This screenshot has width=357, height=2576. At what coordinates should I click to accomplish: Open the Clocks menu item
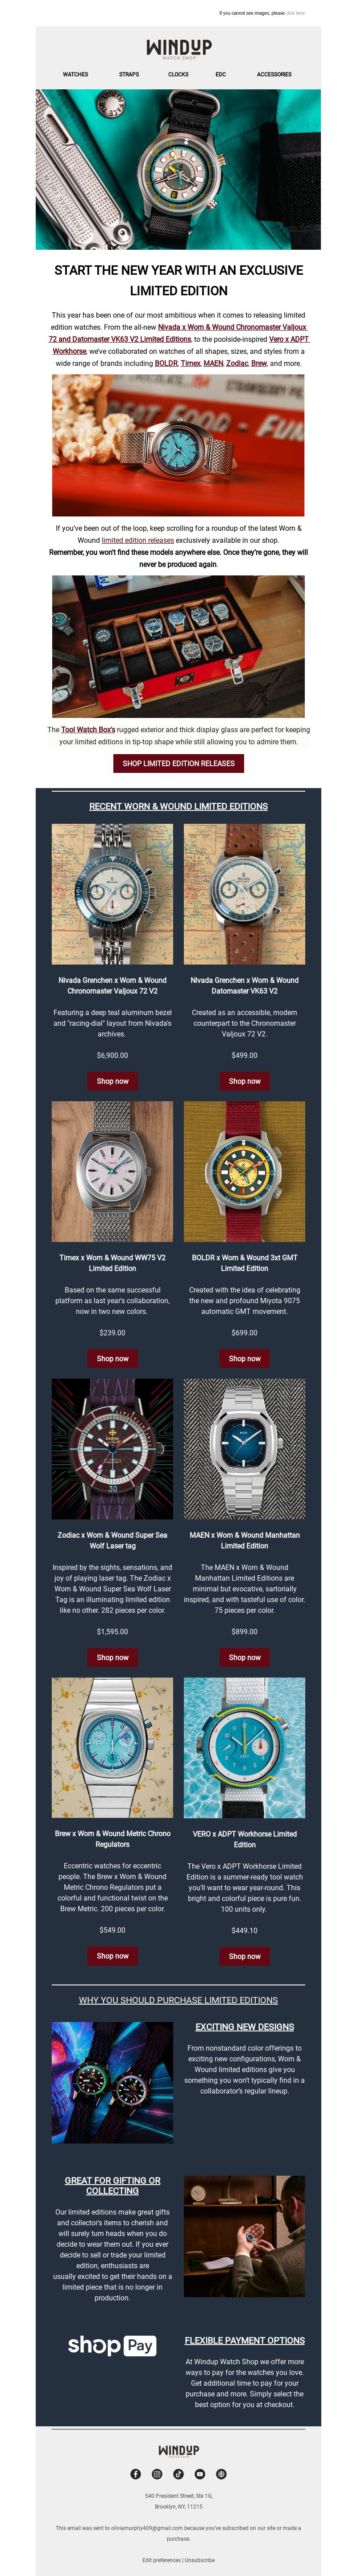pos(178,74)
